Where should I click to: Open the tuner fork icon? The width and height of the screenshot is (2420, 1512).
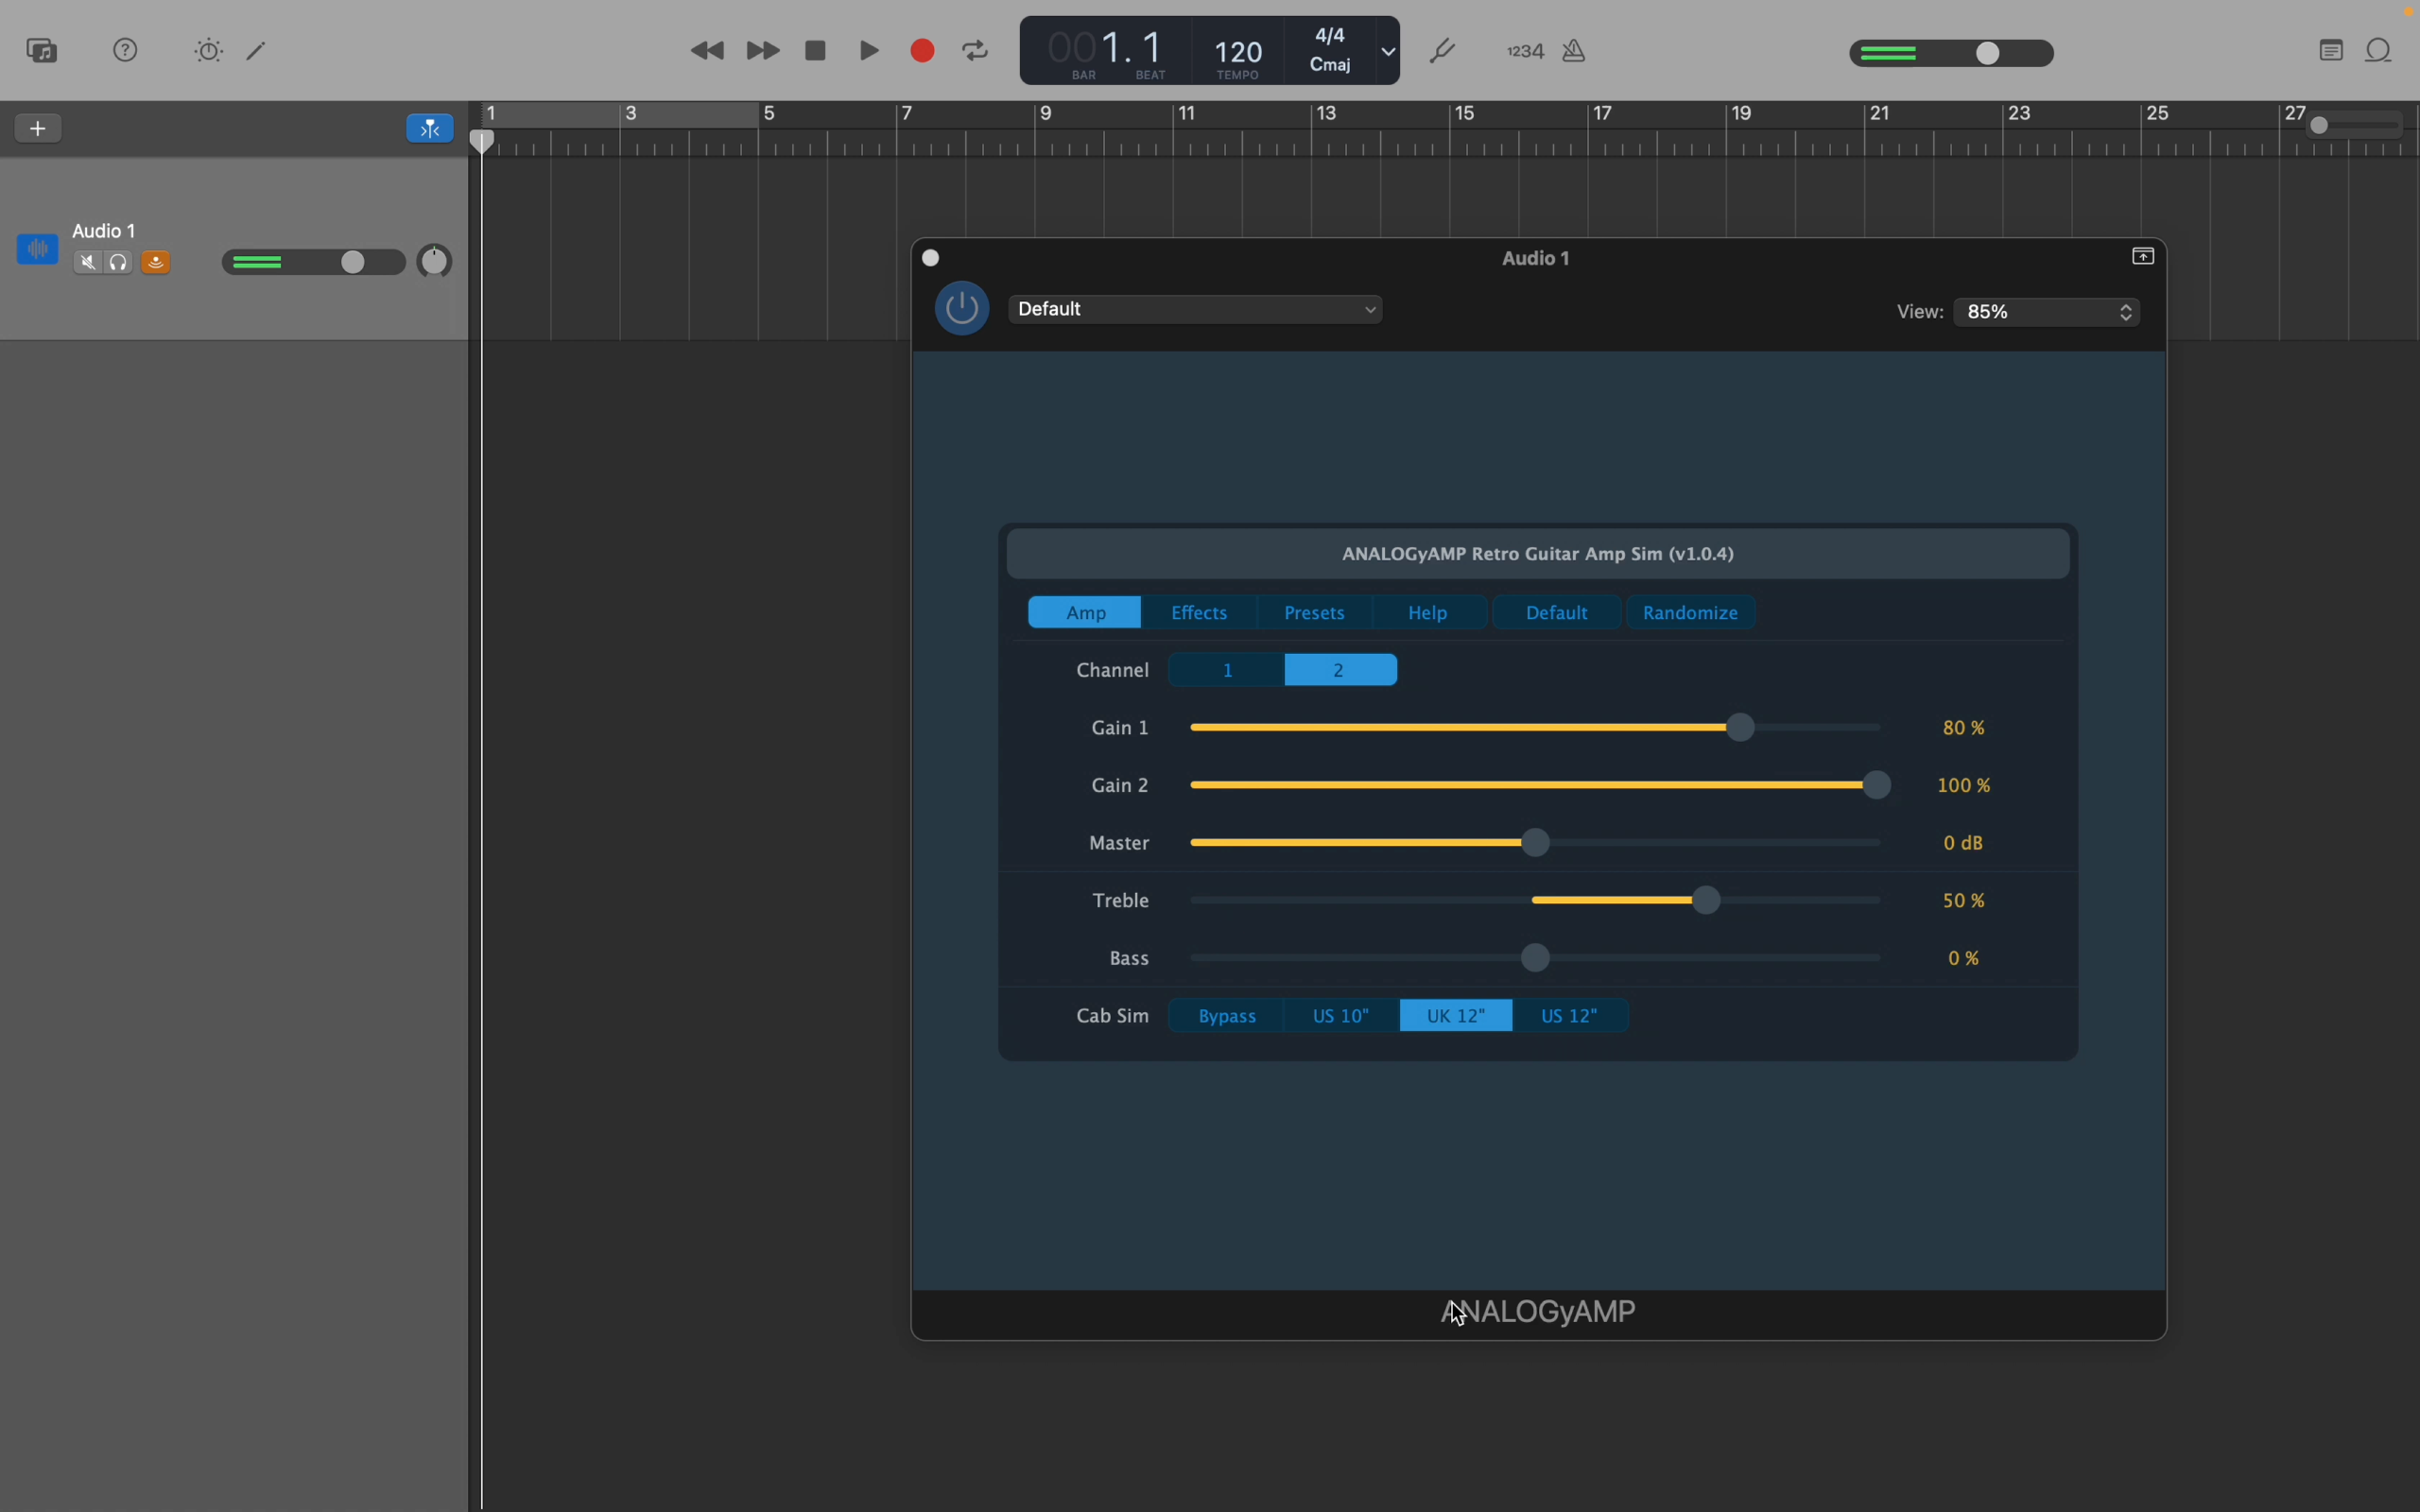click(1445, 51)
